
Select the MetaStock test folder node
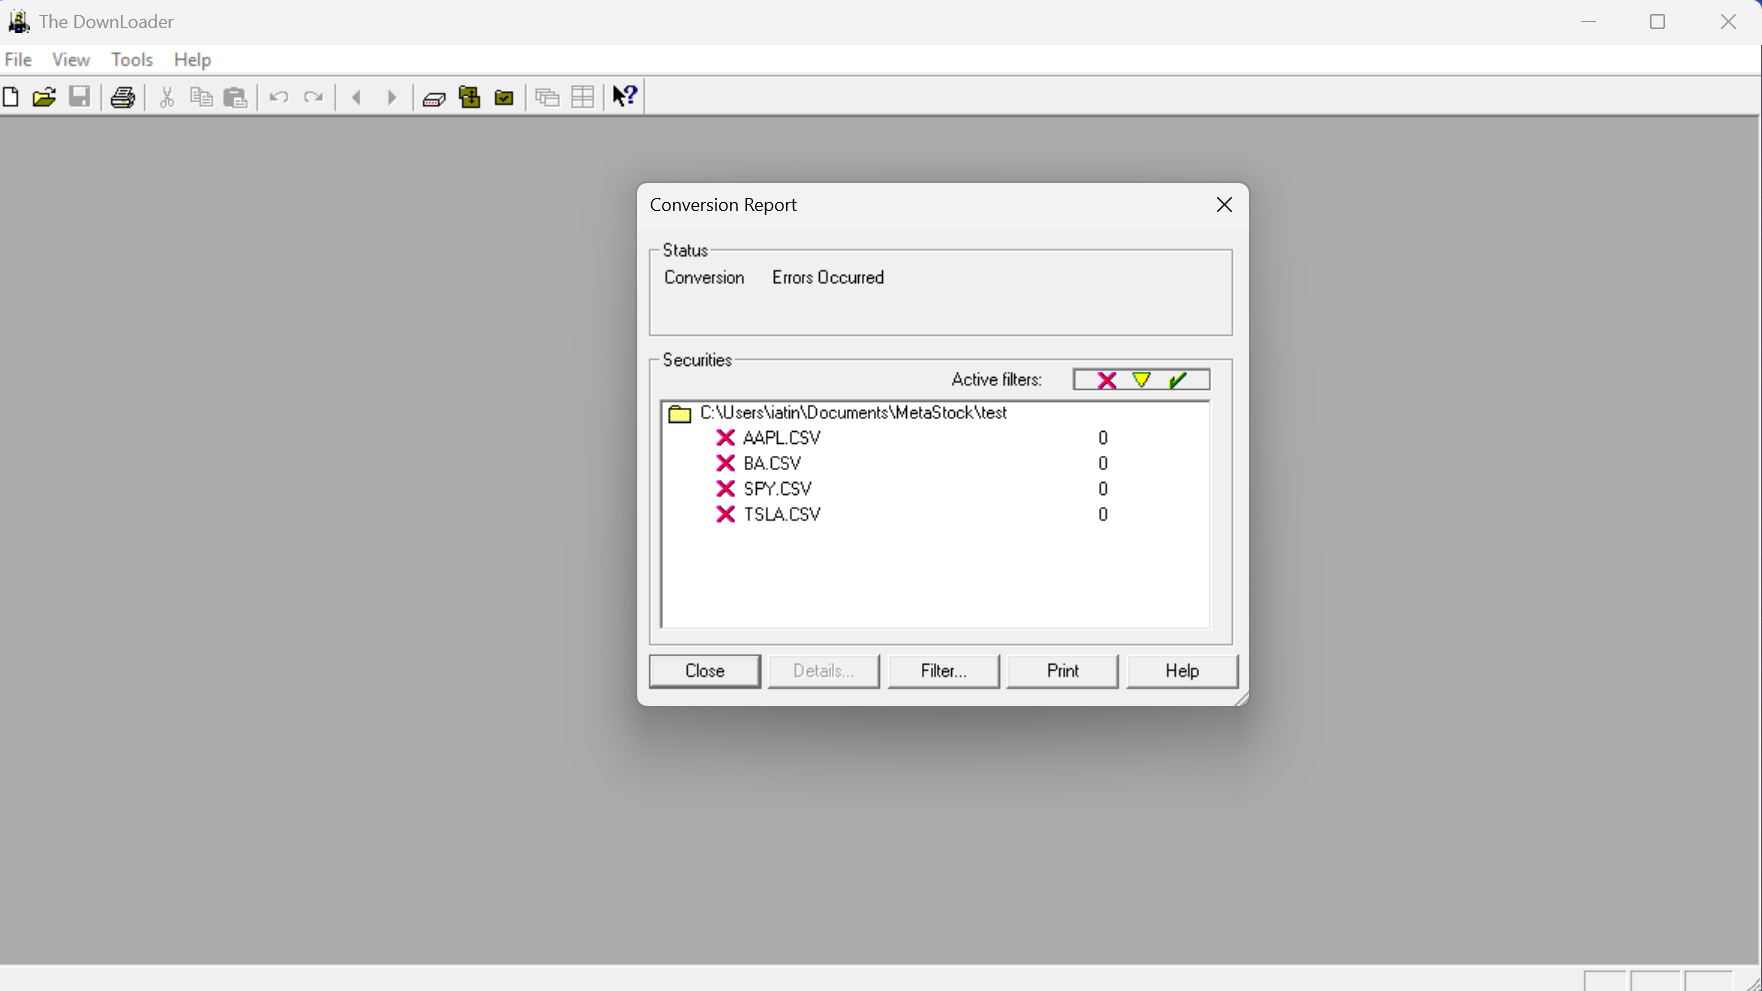point(852,413)
